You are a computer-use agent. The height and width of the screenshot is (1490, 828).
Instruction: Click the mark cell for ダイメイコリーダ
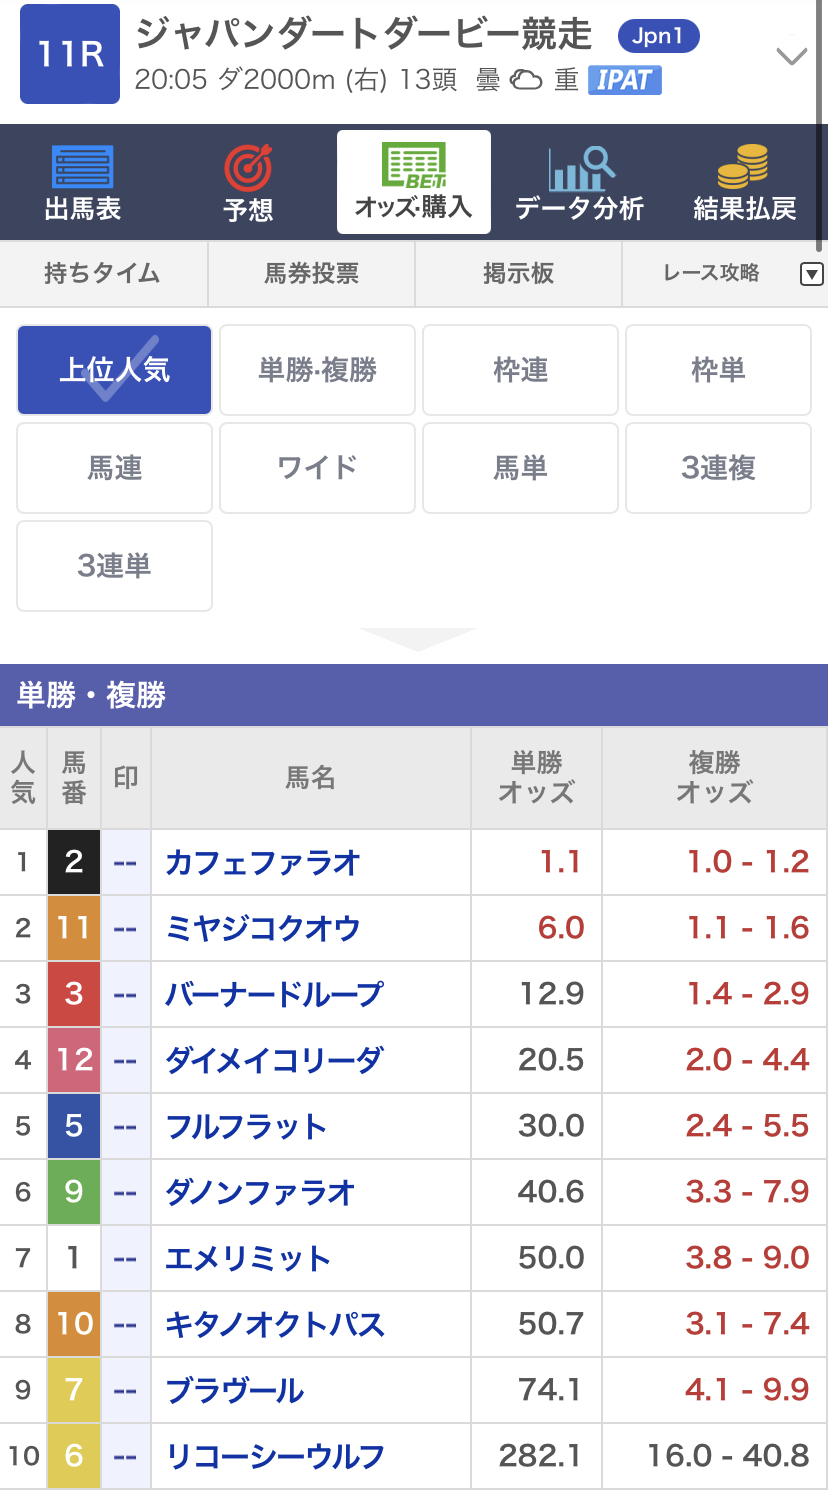125,1060
